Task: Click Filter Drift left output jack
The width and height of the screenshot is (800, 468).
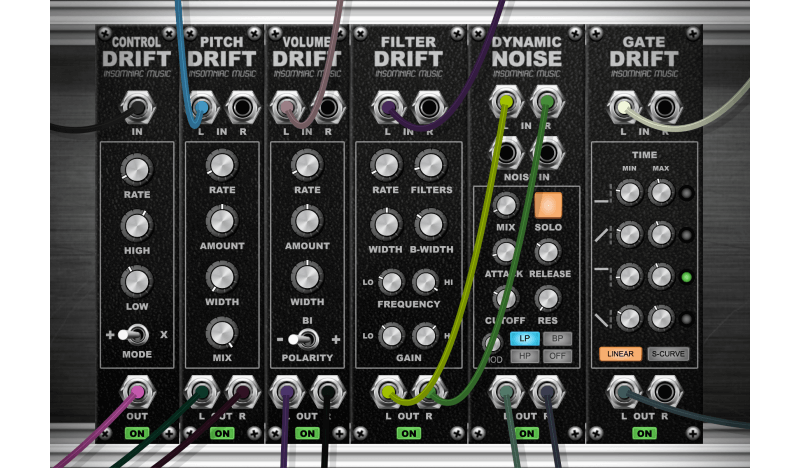Action: point(388,392)
